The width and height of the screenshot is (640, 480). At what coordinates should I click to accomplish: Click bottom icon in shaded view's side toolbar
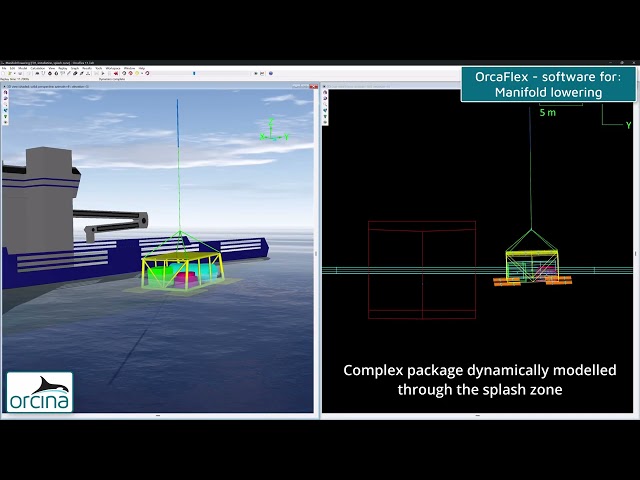point(5,122)
